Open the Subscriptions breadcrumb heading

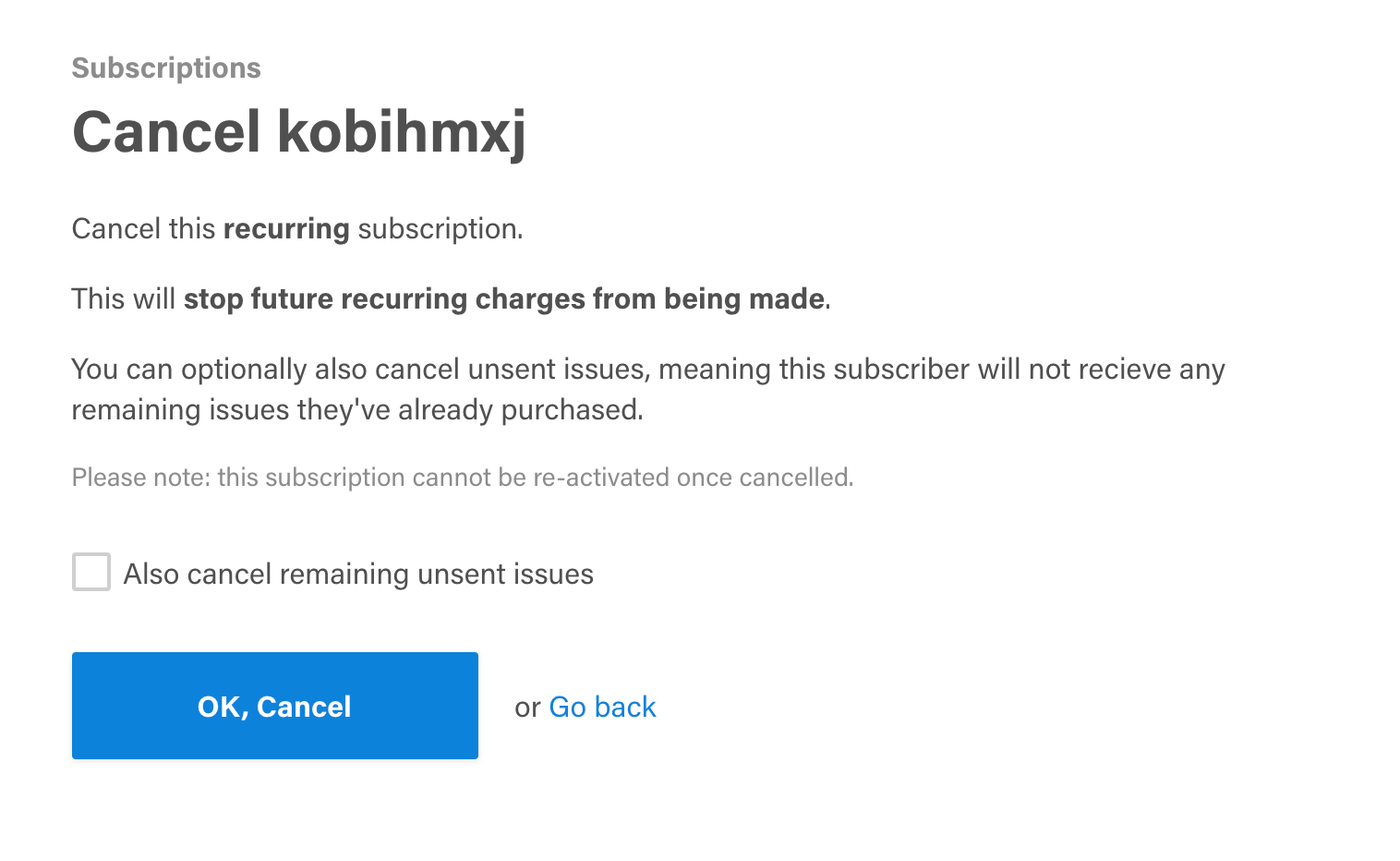pos(166,68)
